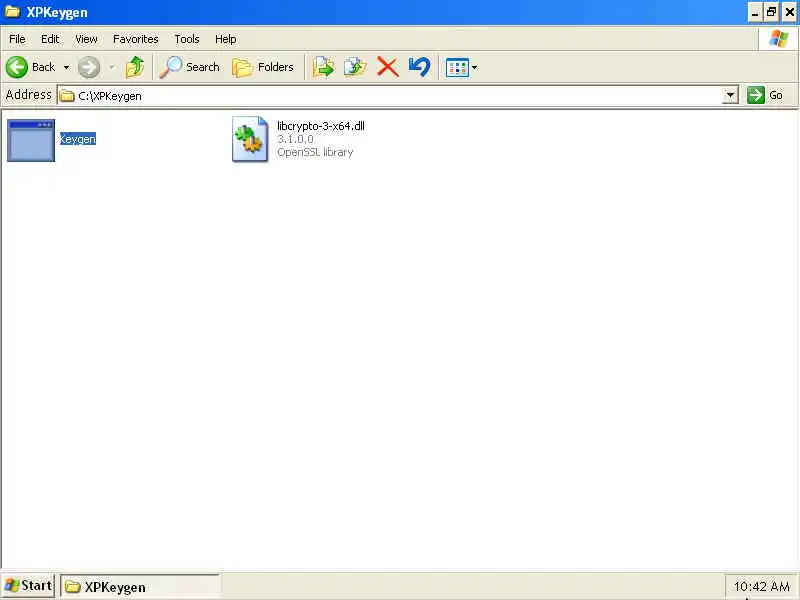Open the Back history dropdown arrow
This screenshot has width=800, height=600.
(x=66, y=67)
